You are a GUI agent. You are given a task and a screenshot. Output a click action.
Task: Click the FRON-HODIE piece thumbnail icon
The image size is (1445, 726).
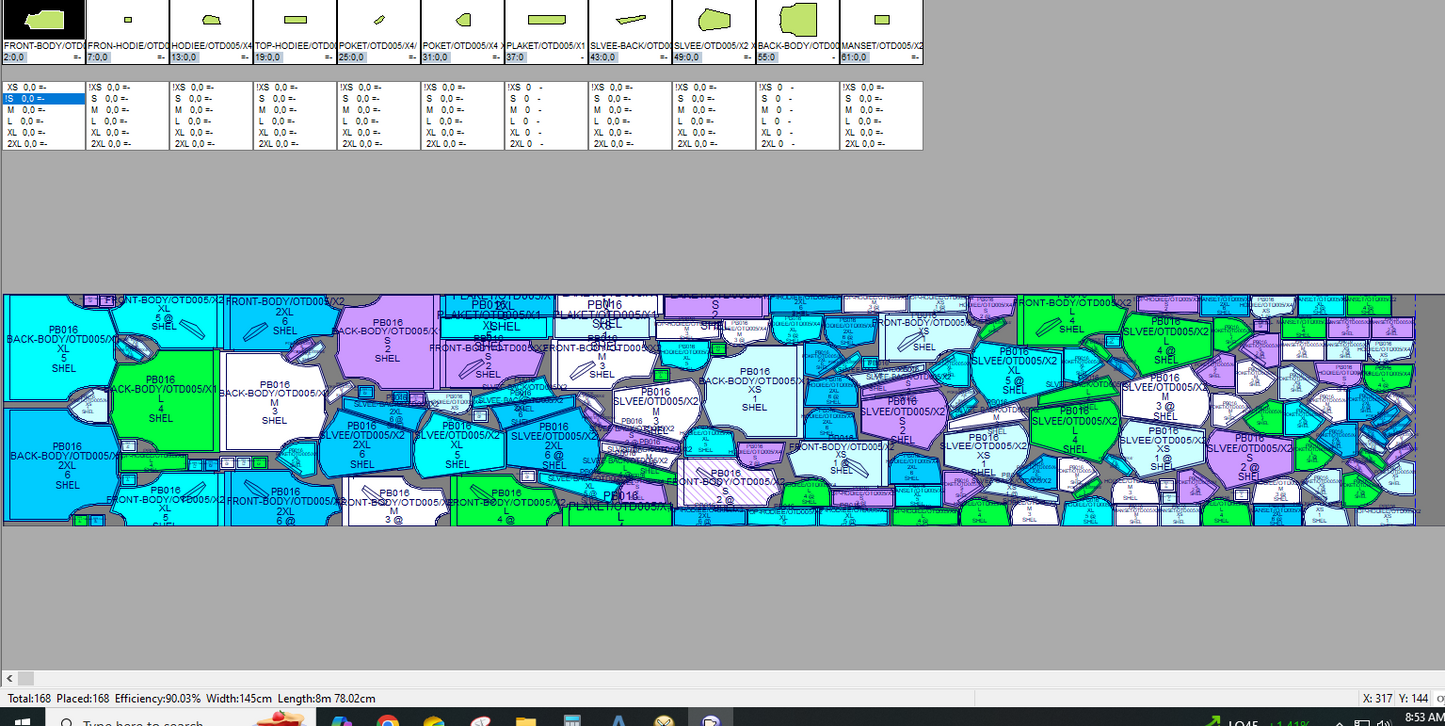pos(127,20)
